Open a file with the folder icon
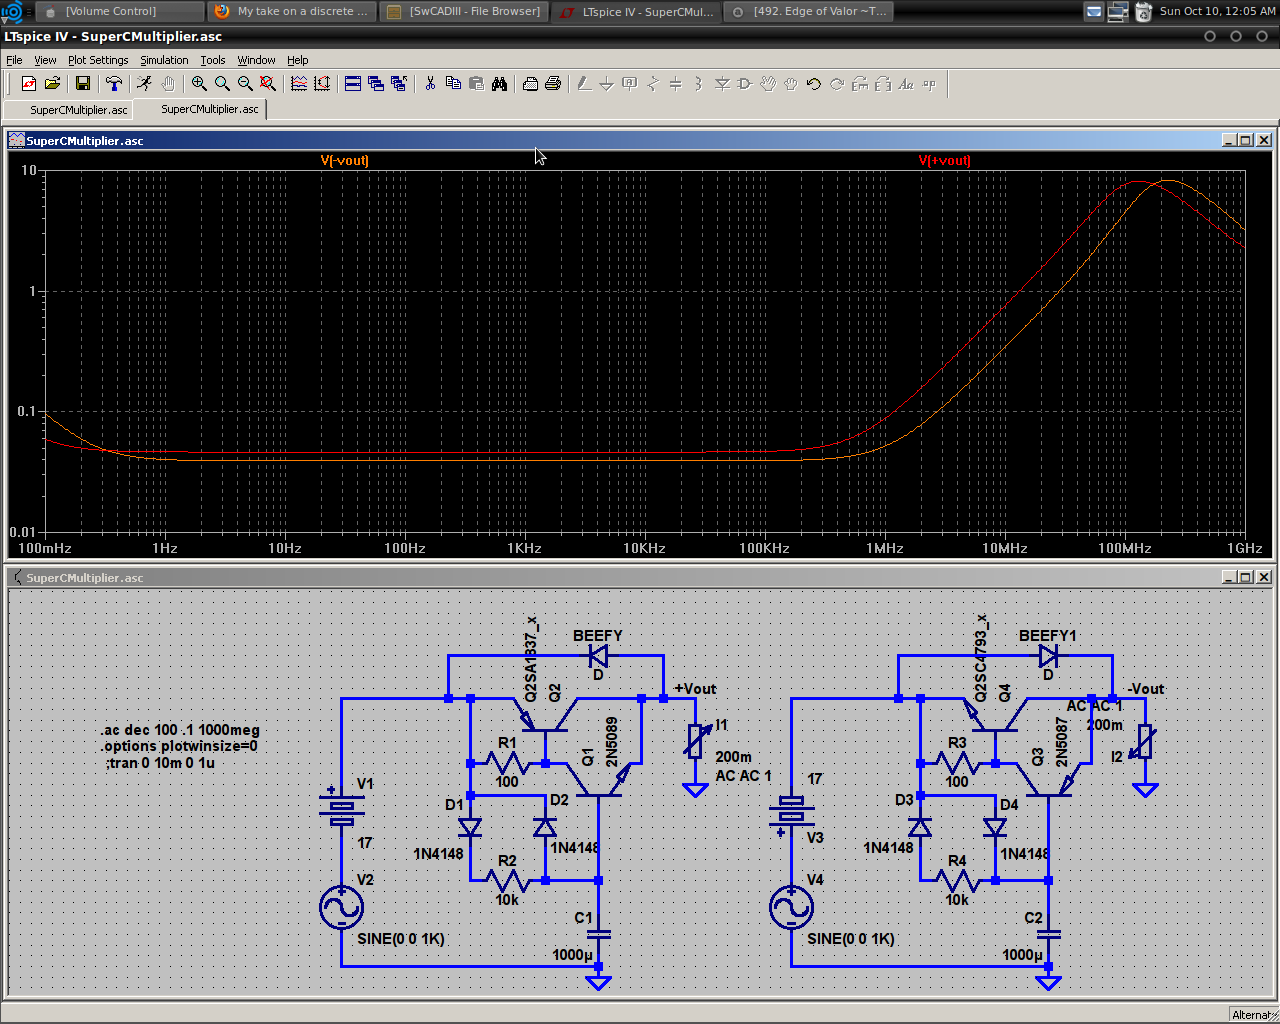This screenshot has height=1024, width=1280. click(52, 84)
